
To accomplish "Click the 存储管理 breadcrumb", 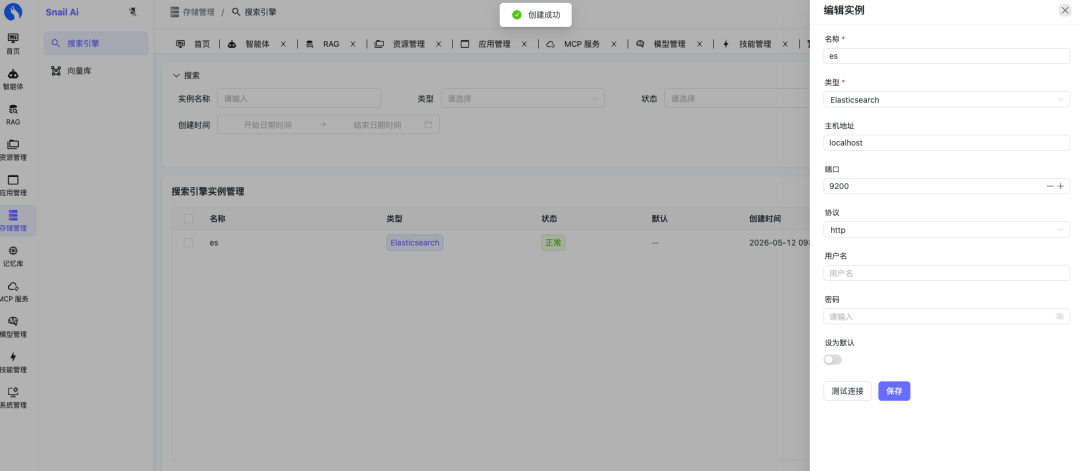I will point(192,12).
